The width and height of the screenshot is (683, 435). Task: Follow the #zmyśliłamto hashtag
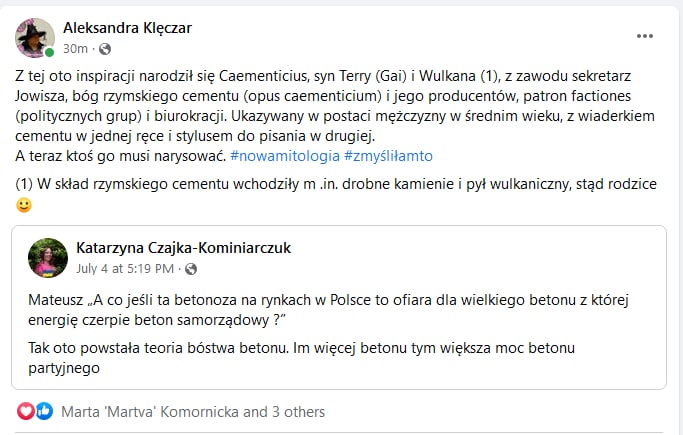tap(388, 156)
